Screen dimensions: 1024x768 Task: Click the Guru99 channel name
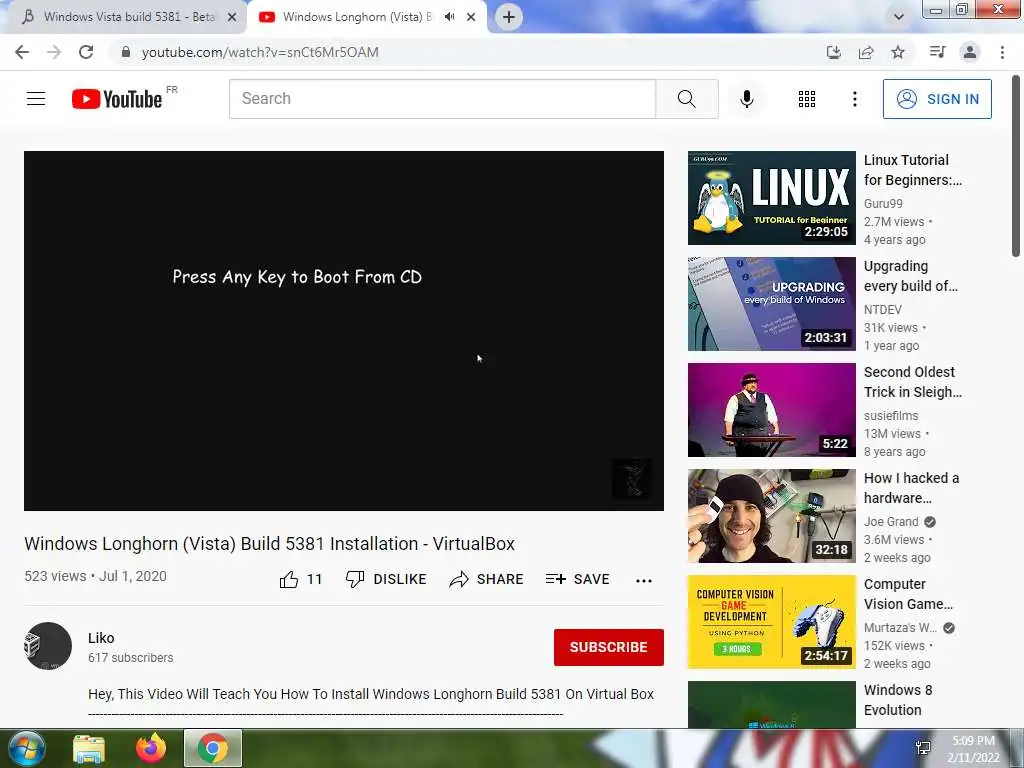coord(883,204)
